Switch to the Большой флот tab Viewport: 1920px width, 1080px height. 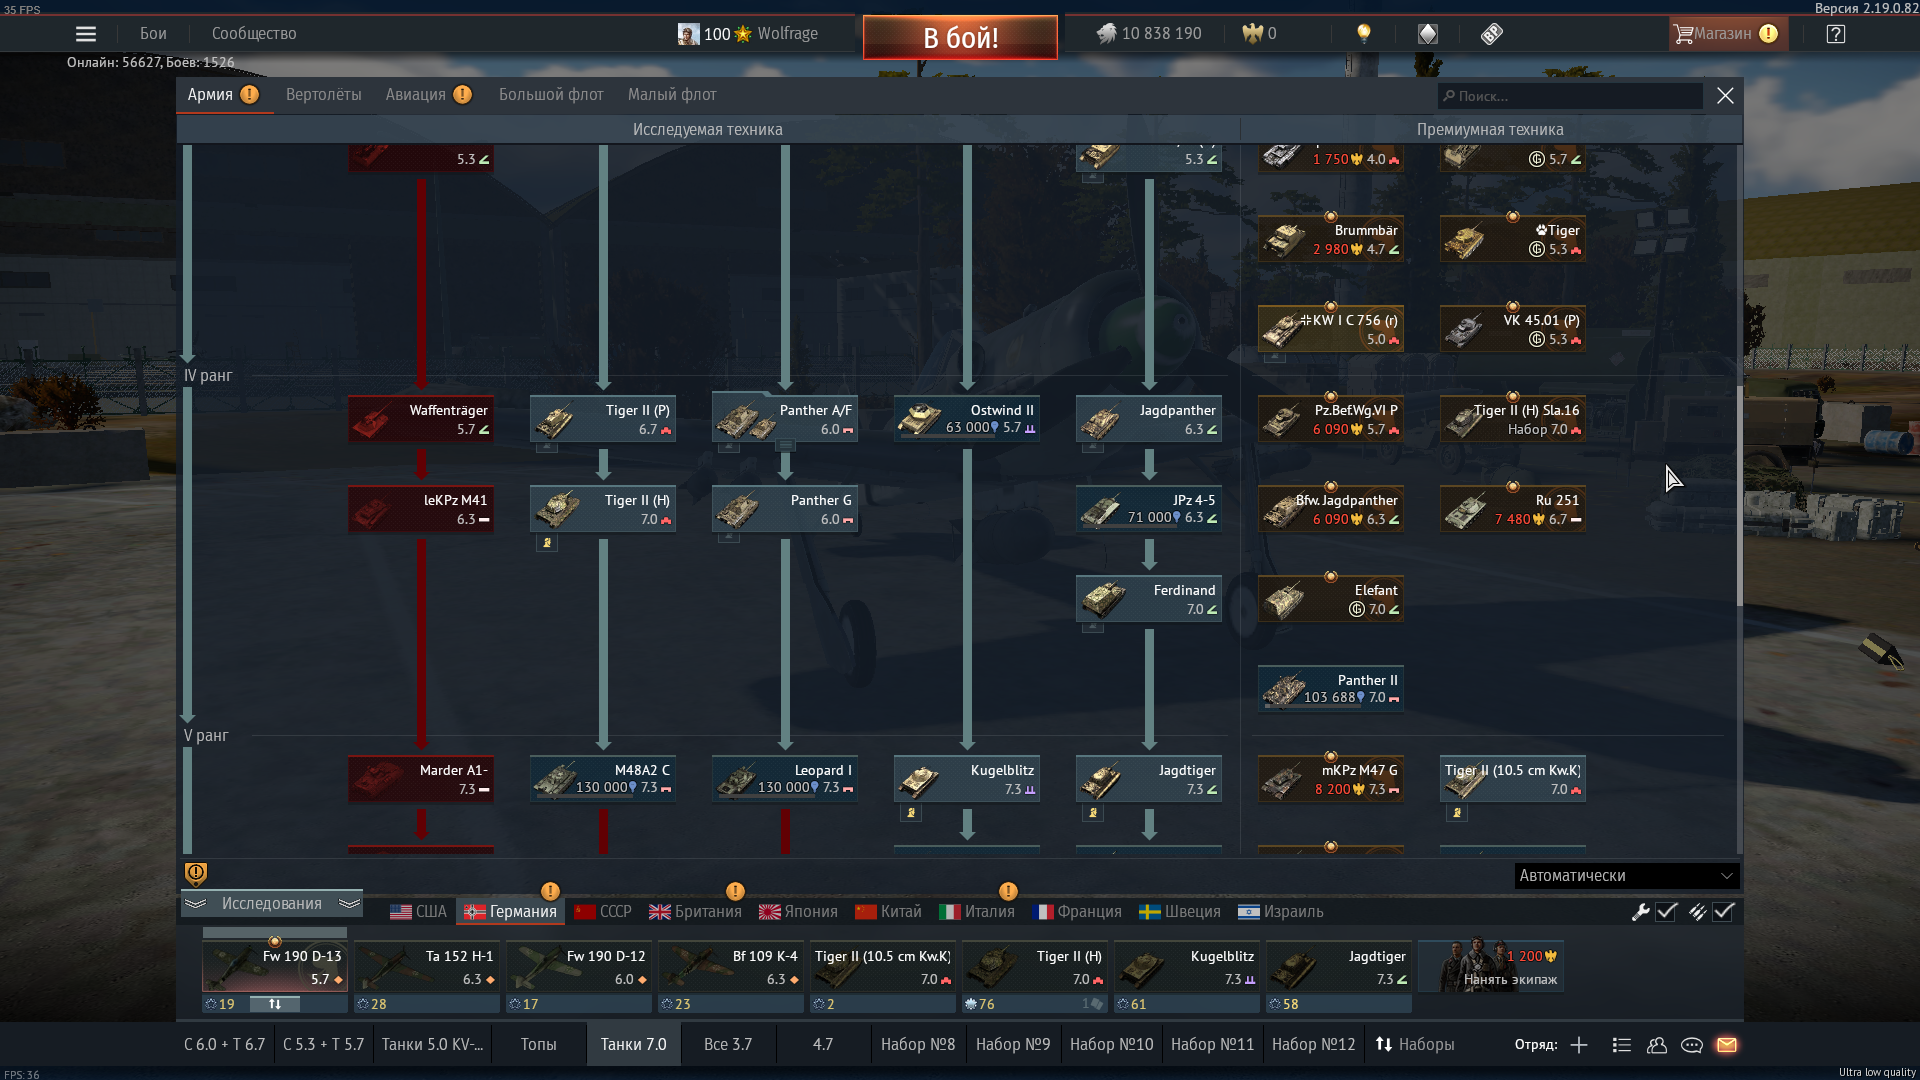551,95
